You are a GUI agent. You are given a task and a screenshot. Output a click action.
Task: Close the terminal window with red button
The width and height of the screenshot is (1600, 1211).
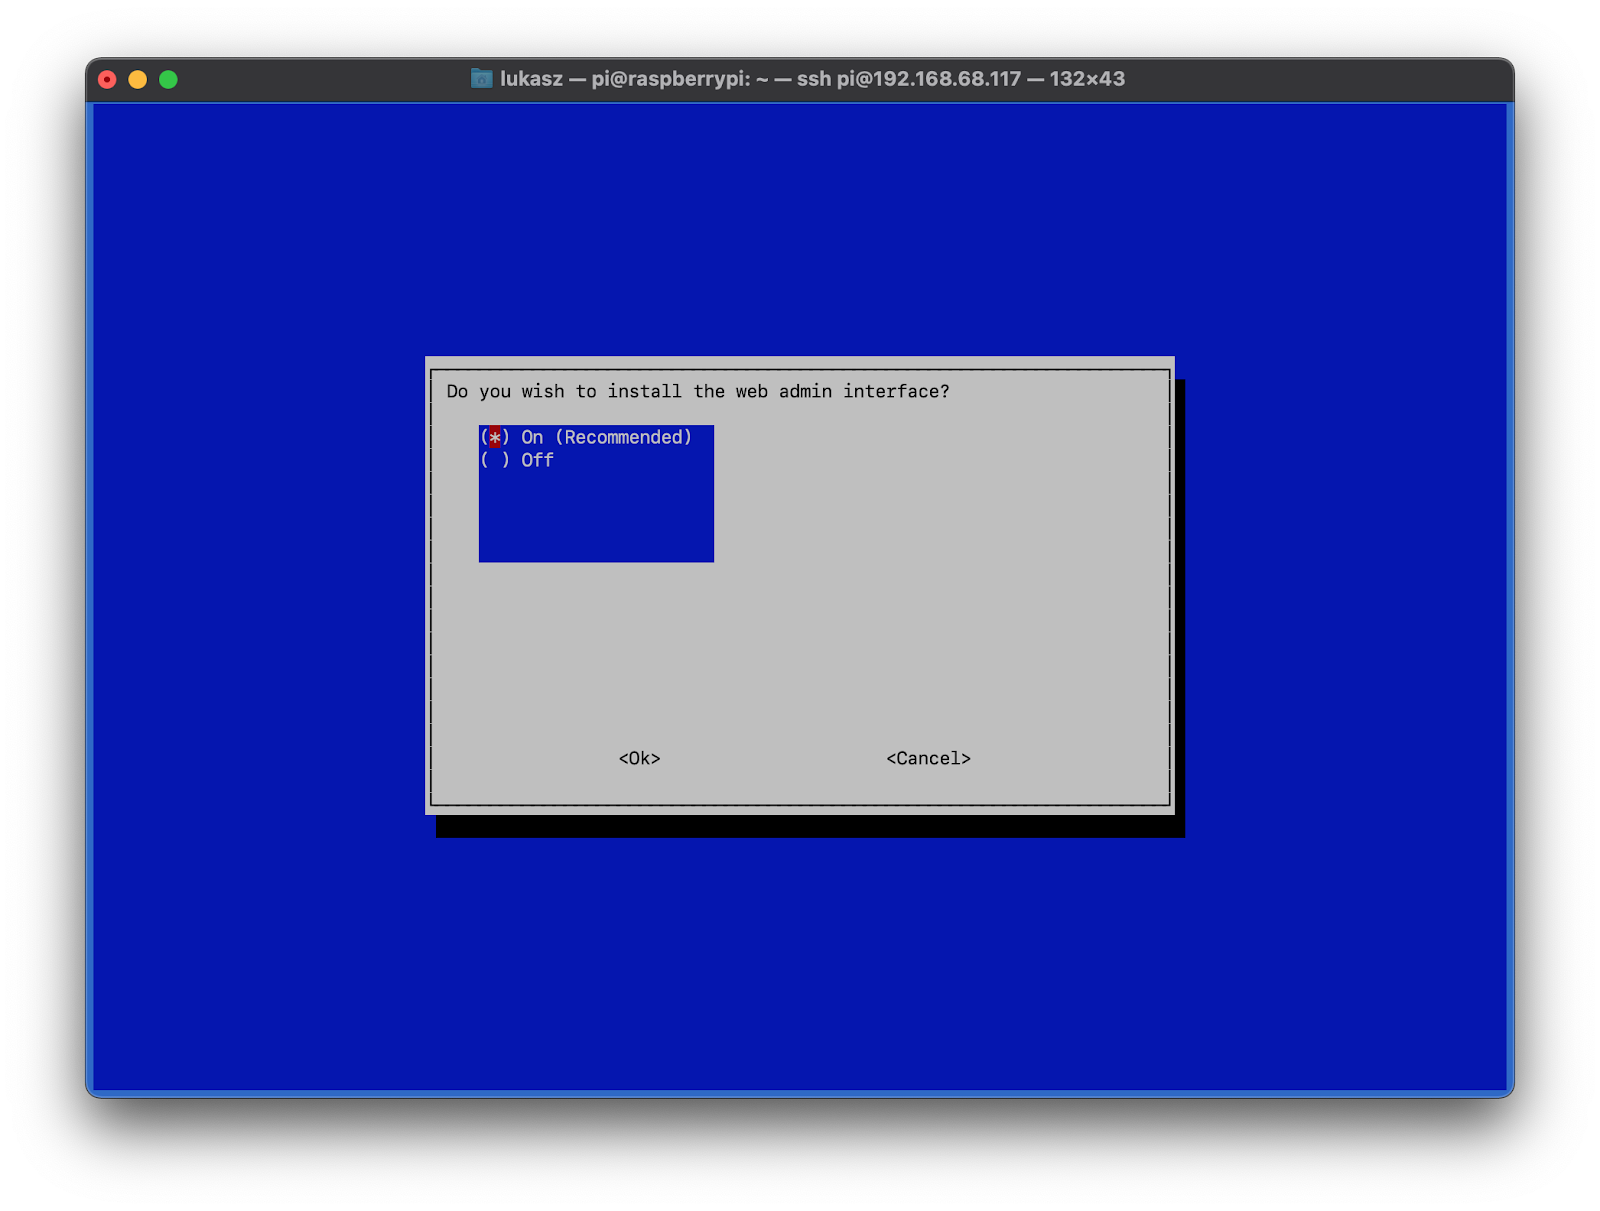click(108, 79)
